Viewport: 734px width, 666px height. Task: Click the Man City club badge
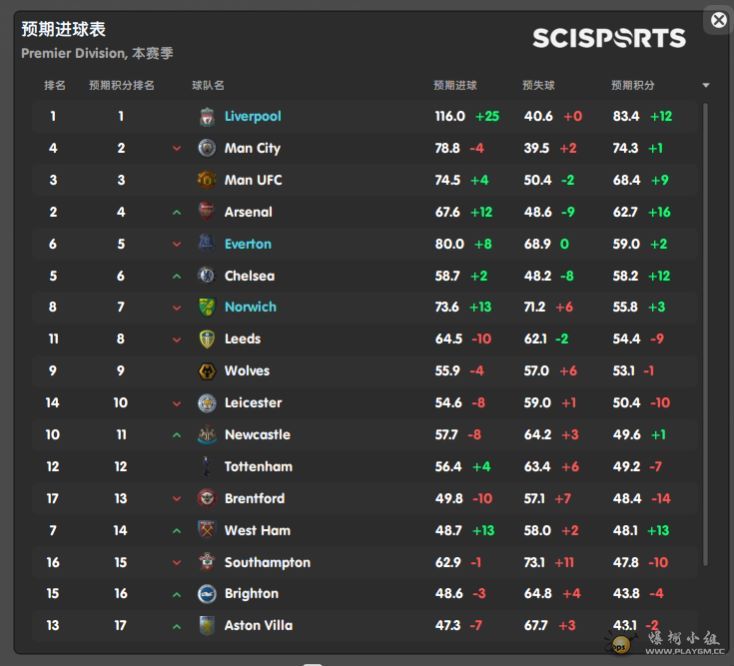206,148
